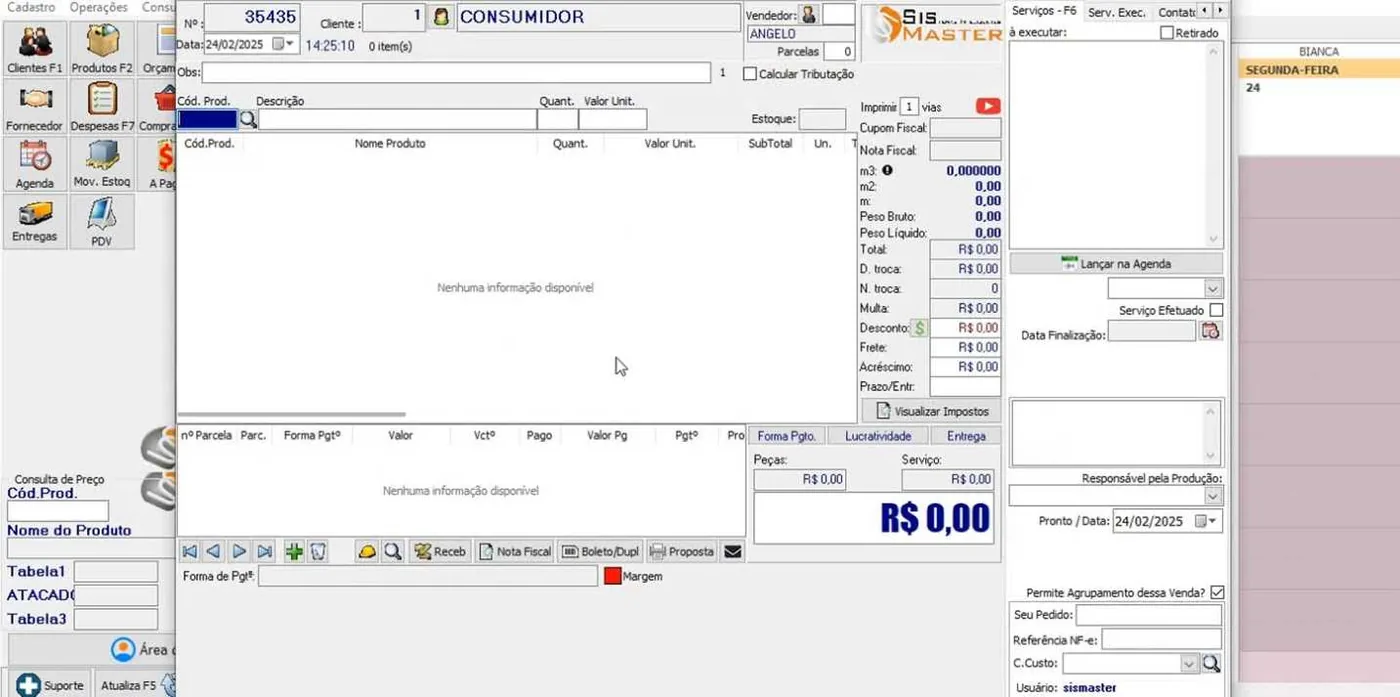The width and height of the screenshot is (1400, 697).
Task: Go to next record
Action: pos(239,551)
